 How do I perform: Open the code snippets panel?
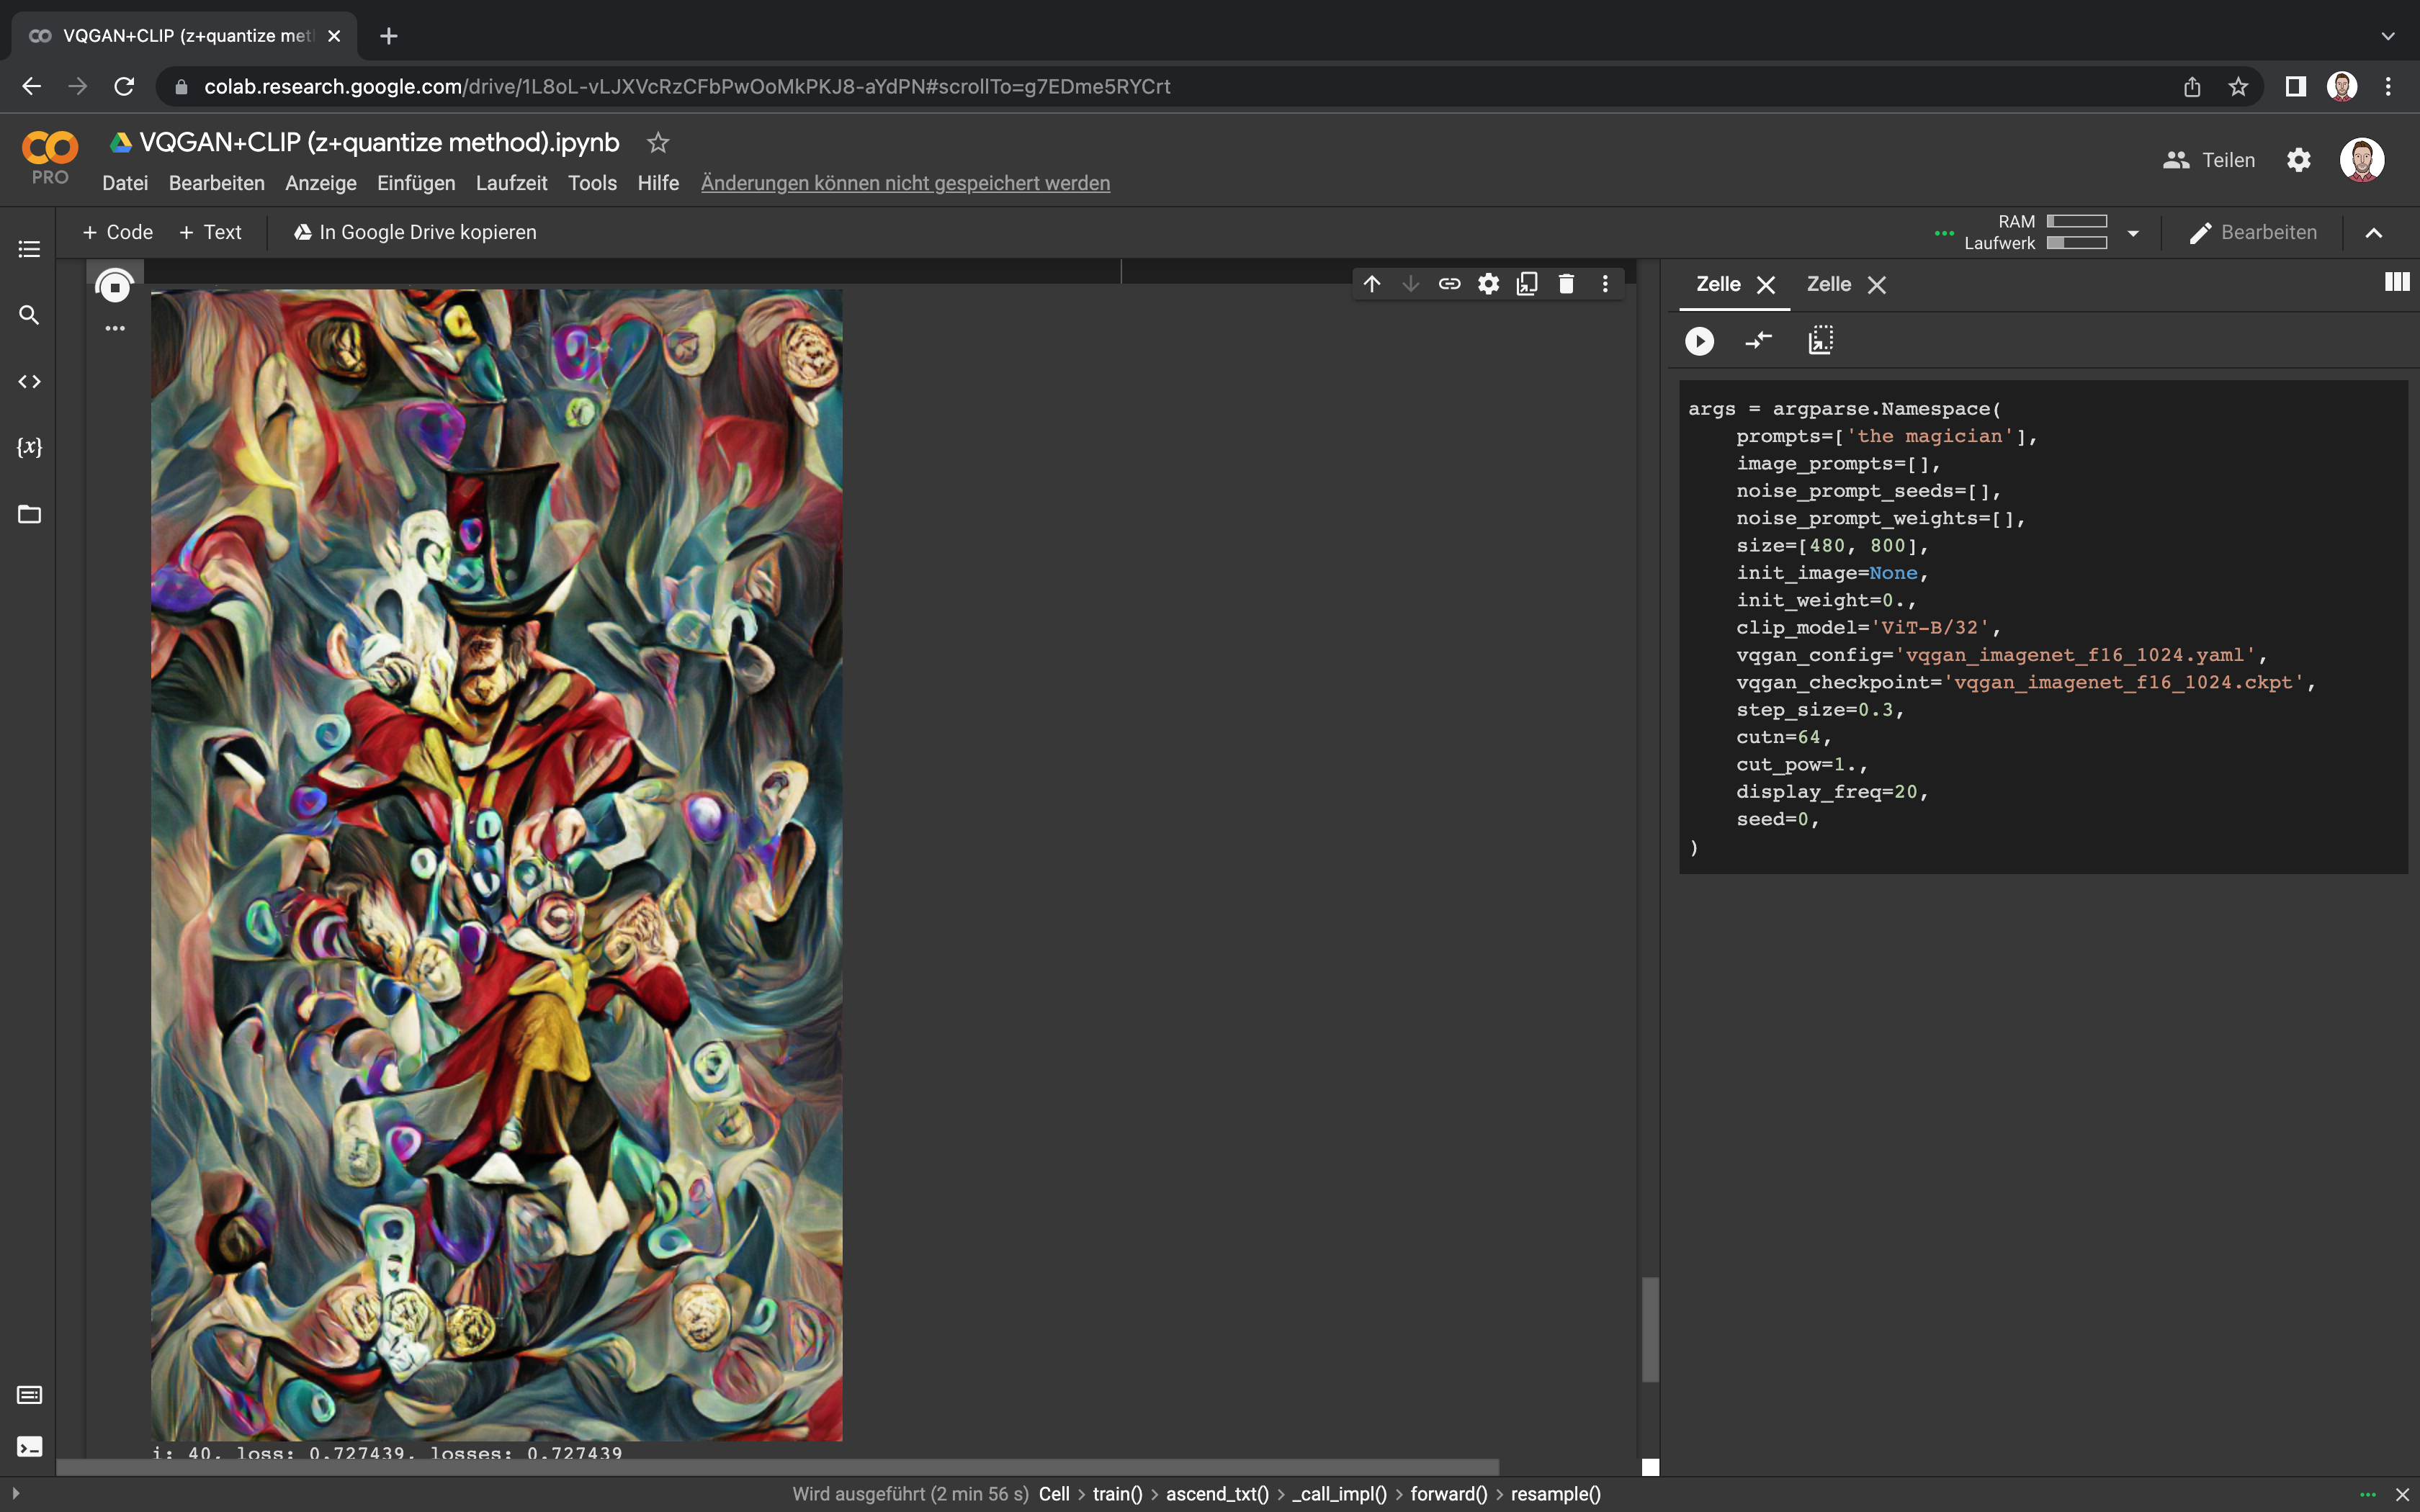(29, 381)
